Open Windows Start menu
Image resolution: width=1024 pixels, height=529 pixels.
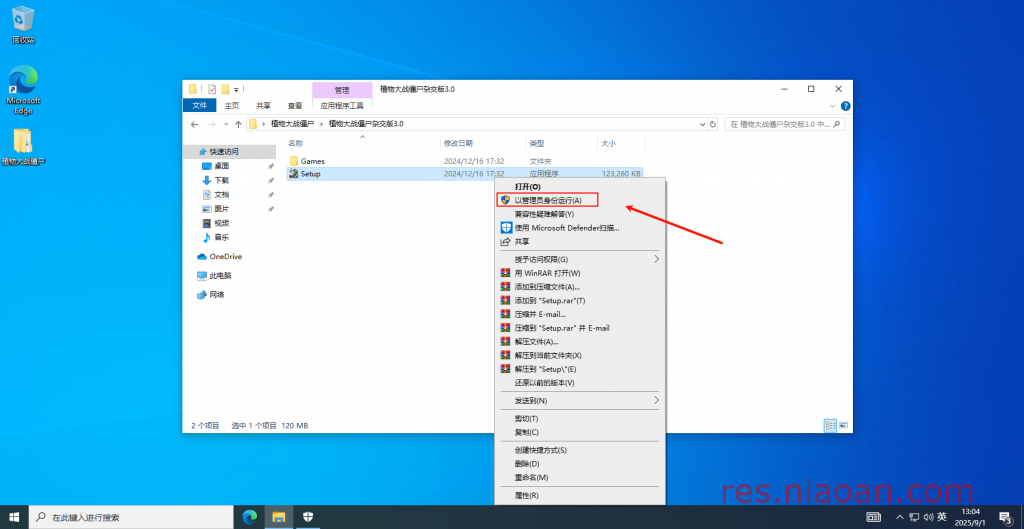coord(14,517)
